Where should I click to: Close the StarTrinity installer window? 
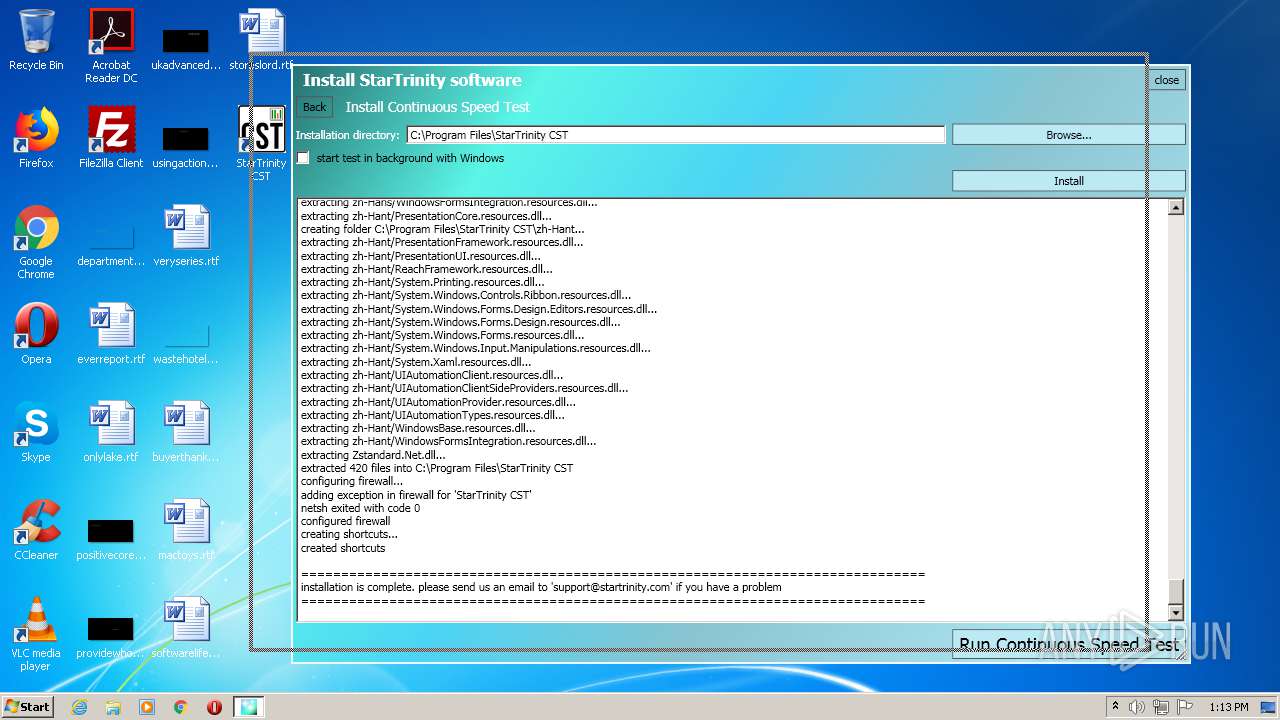click(x=1166, y=80)
